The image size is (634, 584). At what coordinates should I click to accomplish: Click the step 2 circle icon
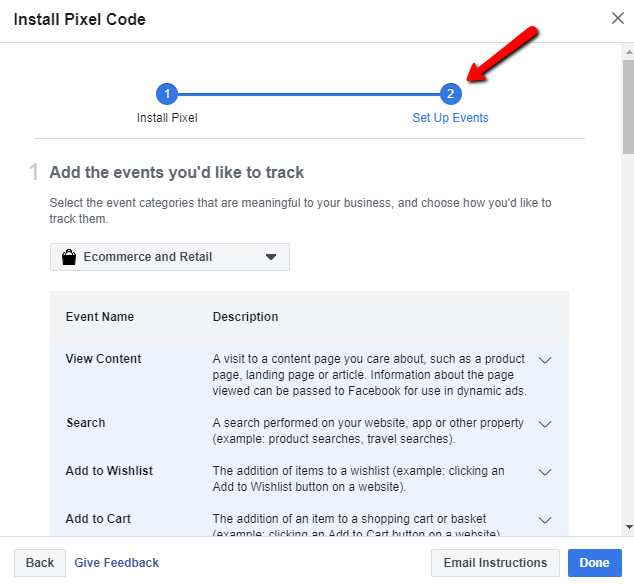coord(450,94)
